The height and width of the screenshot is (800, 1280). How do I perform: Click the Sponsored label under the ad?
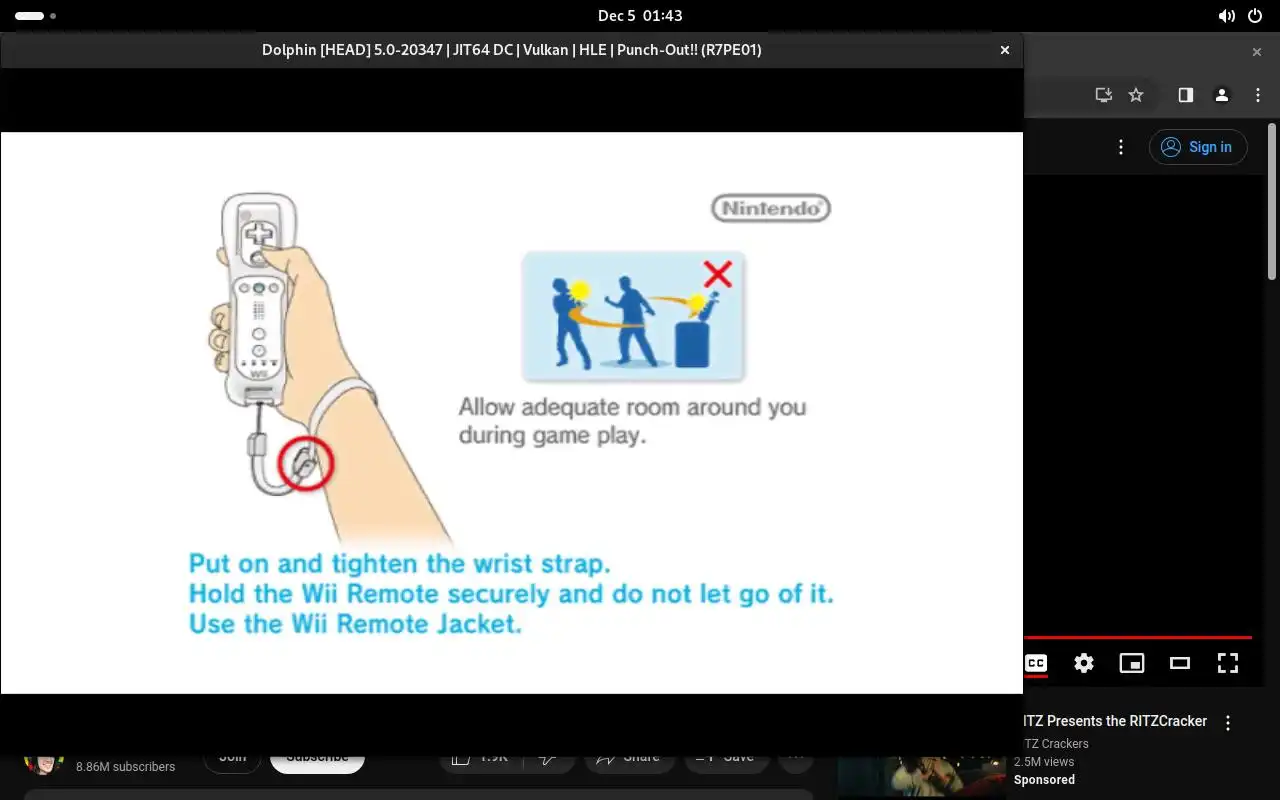[x=1044, y=780]
